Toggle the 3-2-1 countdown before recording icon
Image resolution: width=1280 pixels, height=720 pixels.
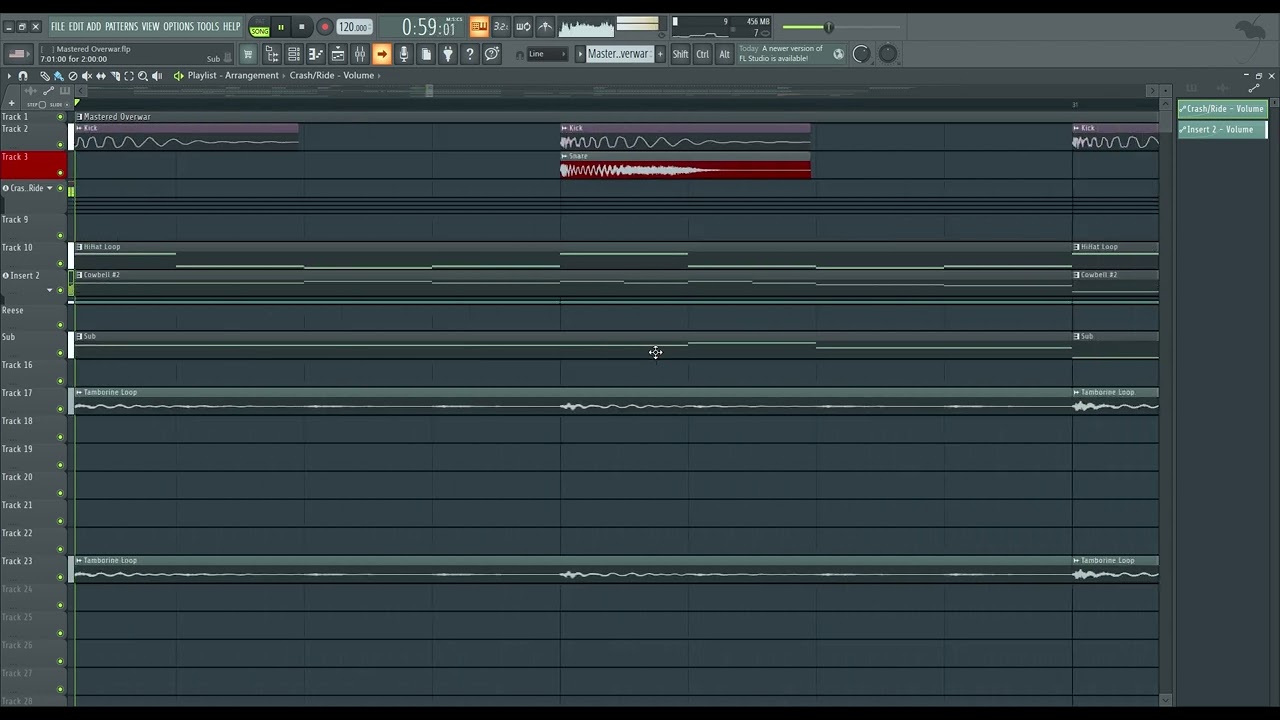(x=501, y=27)
